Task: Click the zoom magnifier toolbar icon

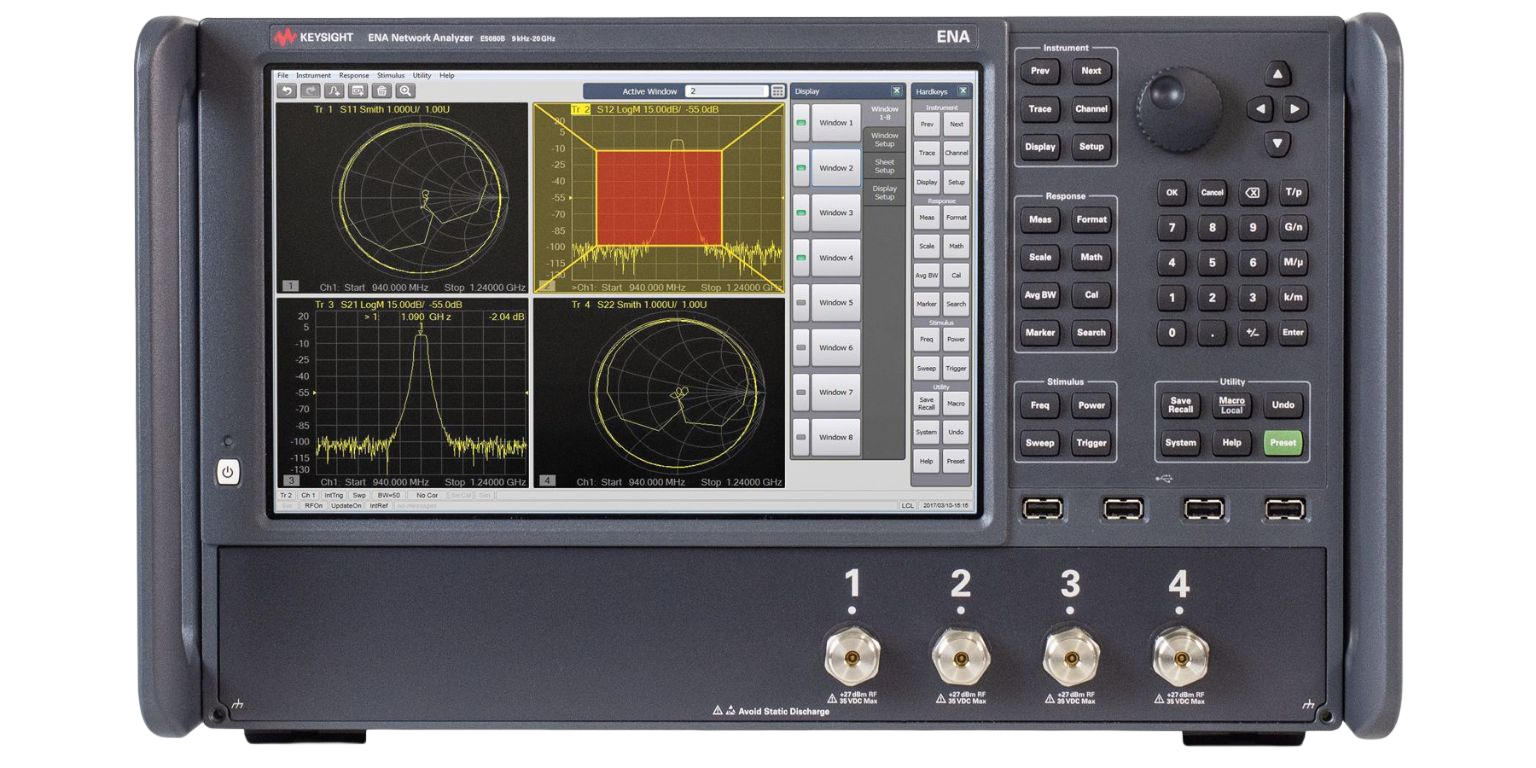Action: (405, 91)
